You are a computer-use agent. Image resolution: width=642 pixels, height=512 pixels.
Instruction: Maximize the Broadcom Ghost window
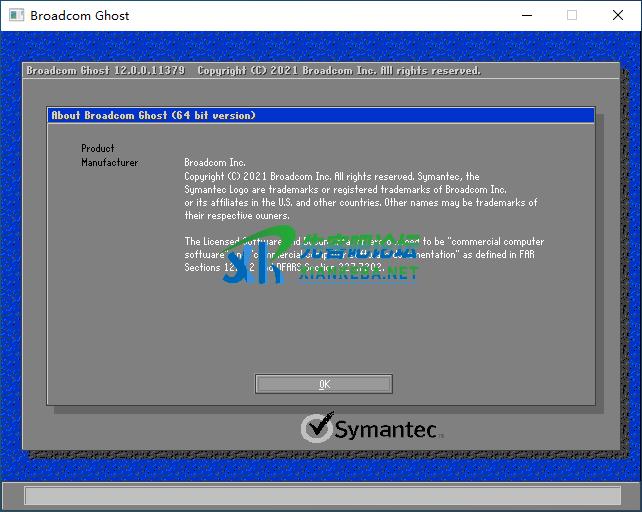coord(572,15)
